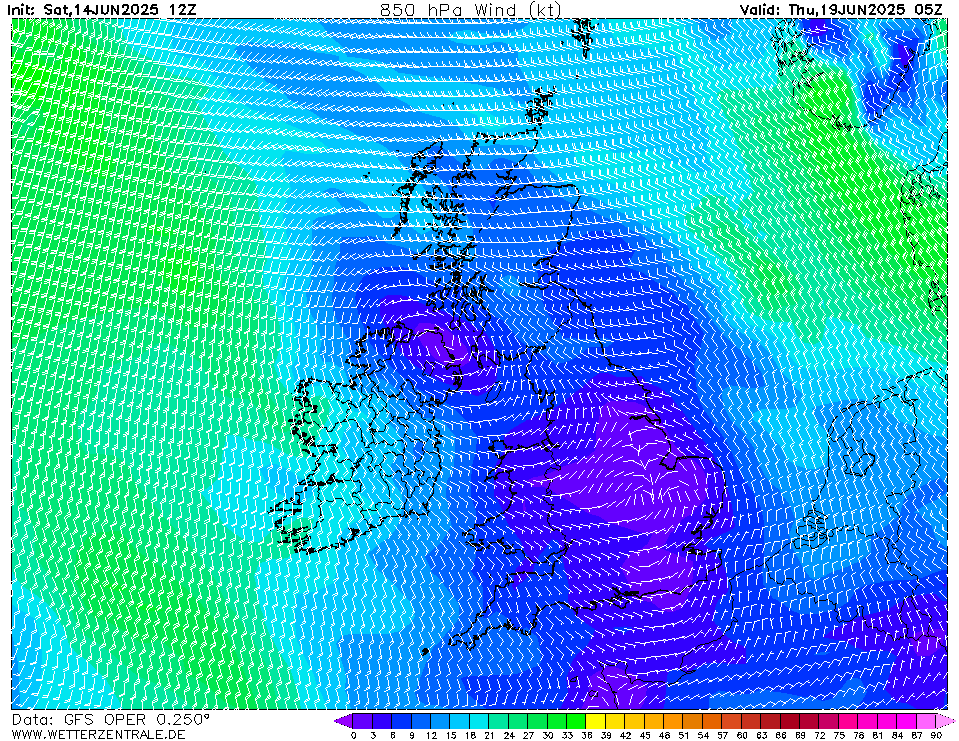Click the left purple arrow end of colorbar
The width and height of the screenshot is (959, 741).
(x=344, y=721)
